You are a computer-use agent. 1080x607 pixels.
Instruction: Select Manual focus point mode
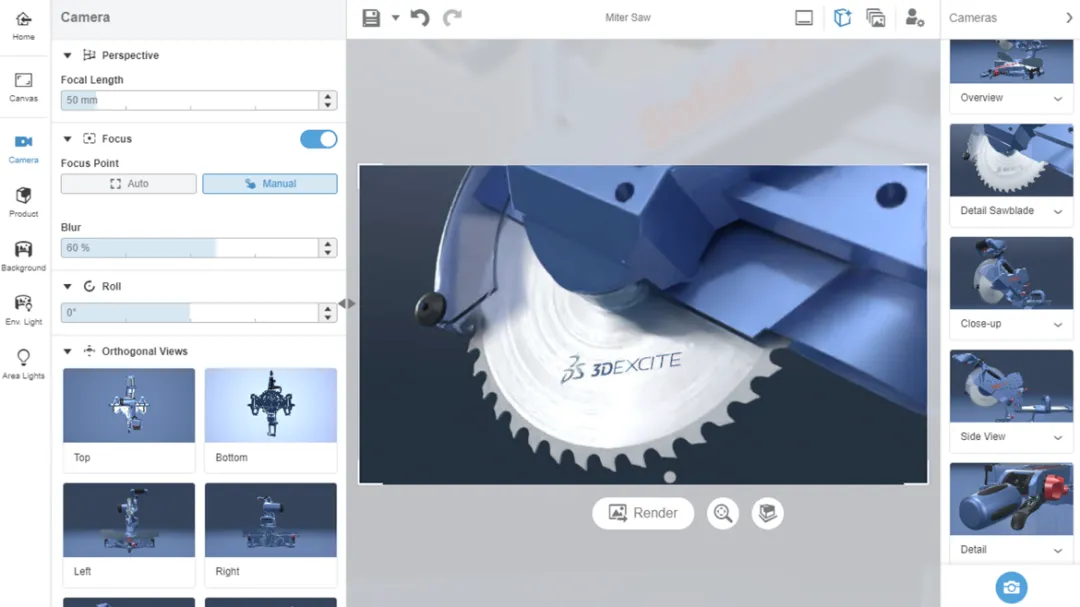coord(270,184)
